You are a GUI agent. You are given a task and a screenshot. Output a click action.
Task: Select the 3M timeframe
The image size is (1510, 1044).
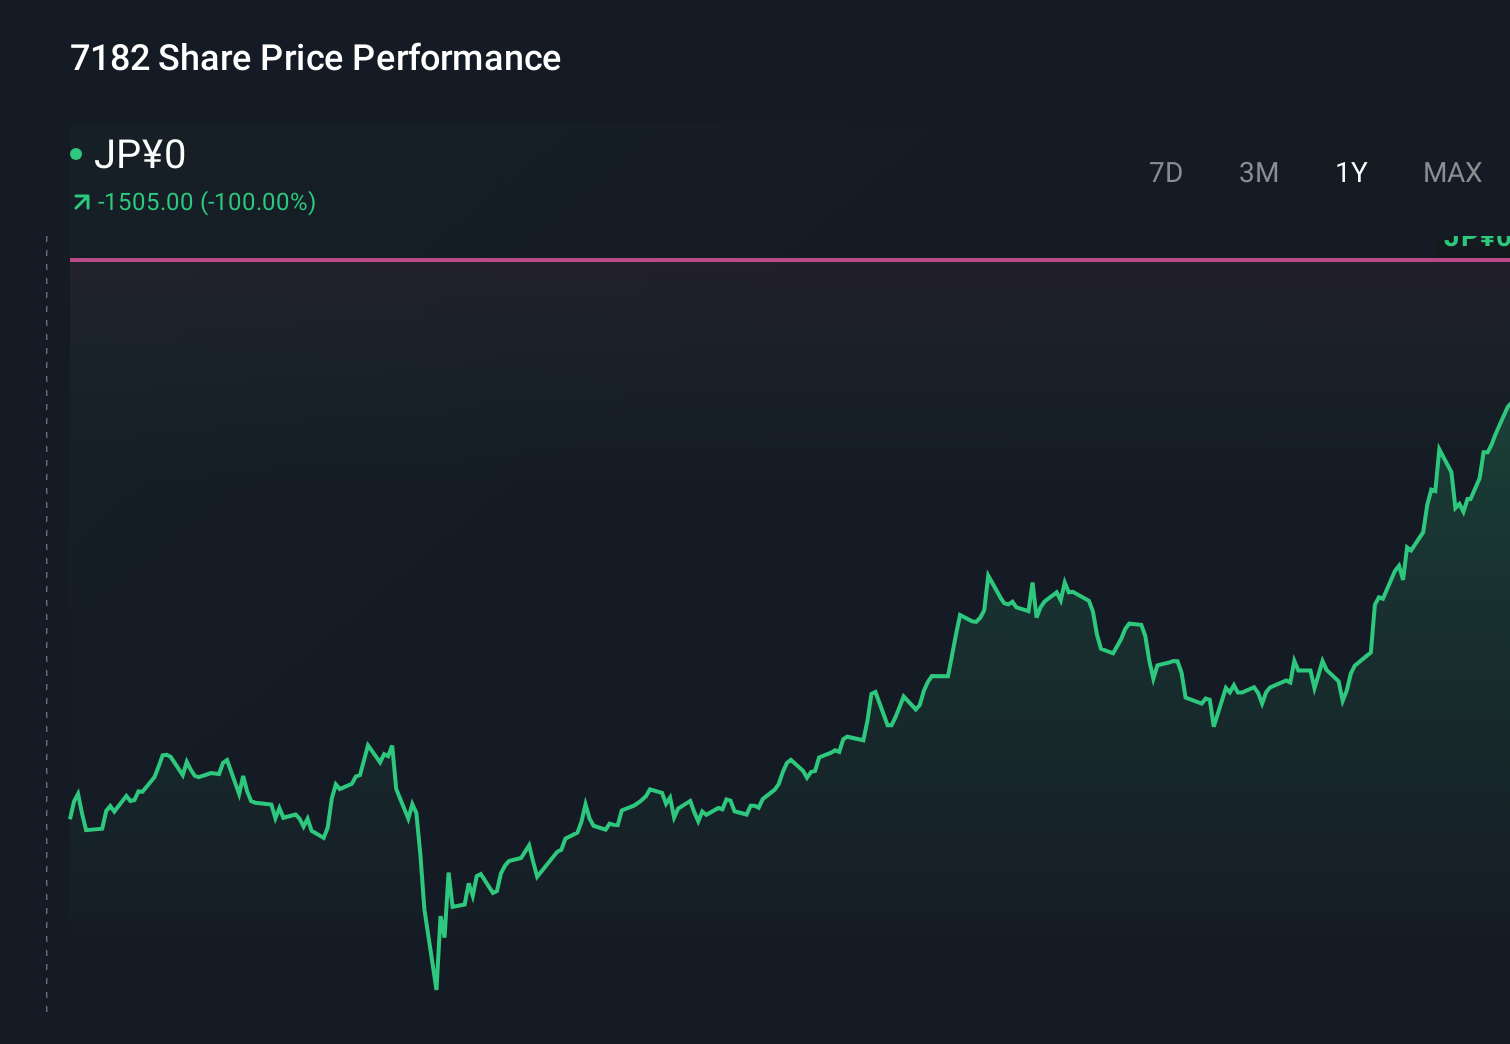1258,172
